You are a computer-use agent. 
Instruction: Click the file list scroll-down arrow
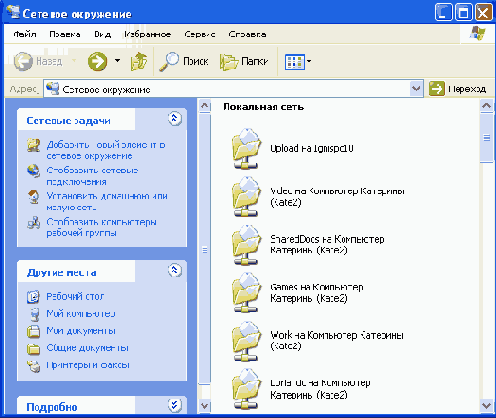486,406
